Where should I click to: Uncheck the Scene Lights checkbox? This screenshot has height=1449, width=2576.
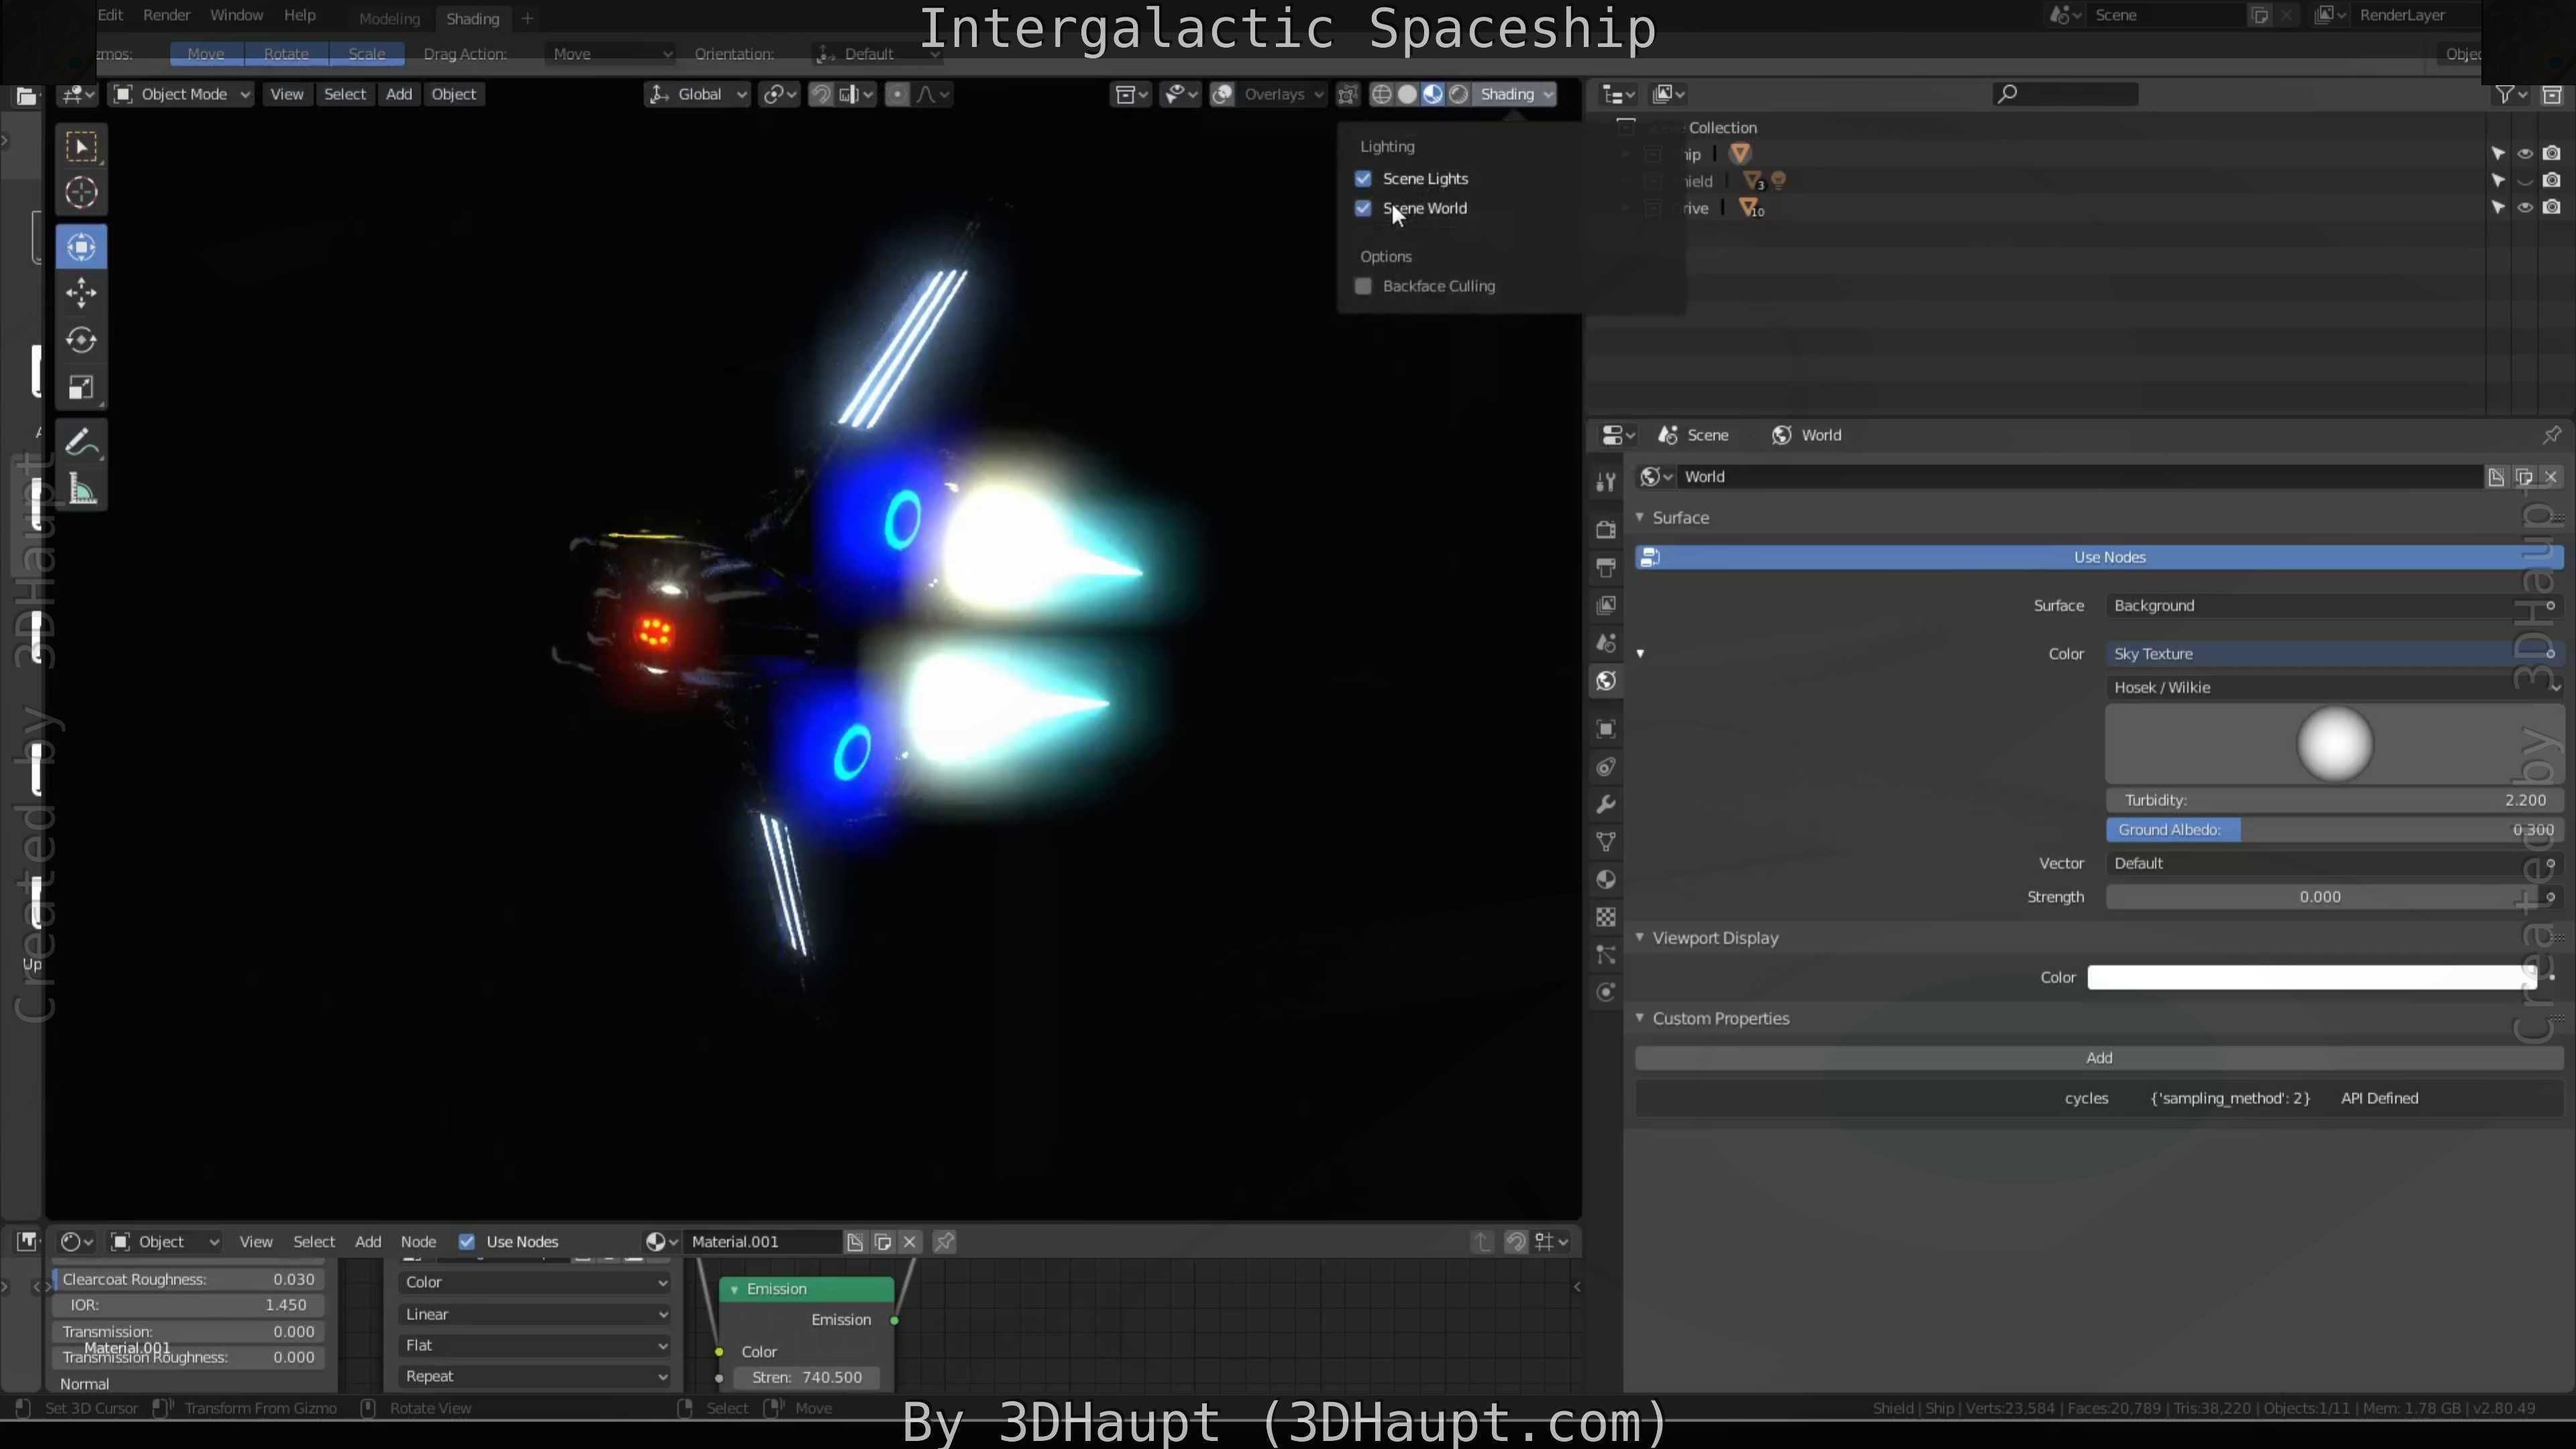pyautogui.click(x=1363, y=179)
